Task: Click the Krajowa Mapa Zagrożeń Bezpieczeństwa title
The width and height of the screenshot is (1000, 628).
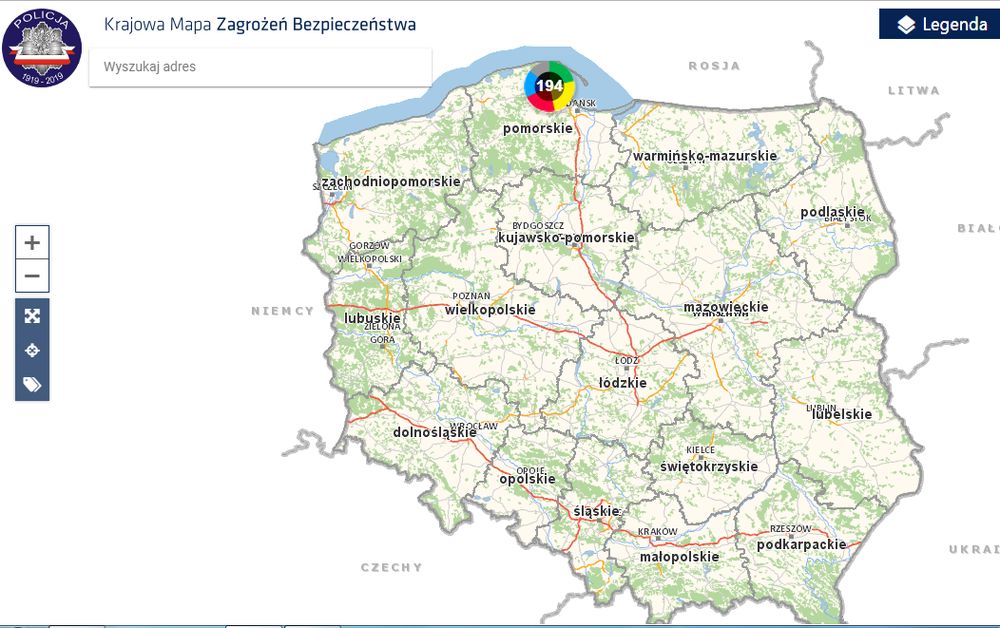Action: [x=260, y=24]
